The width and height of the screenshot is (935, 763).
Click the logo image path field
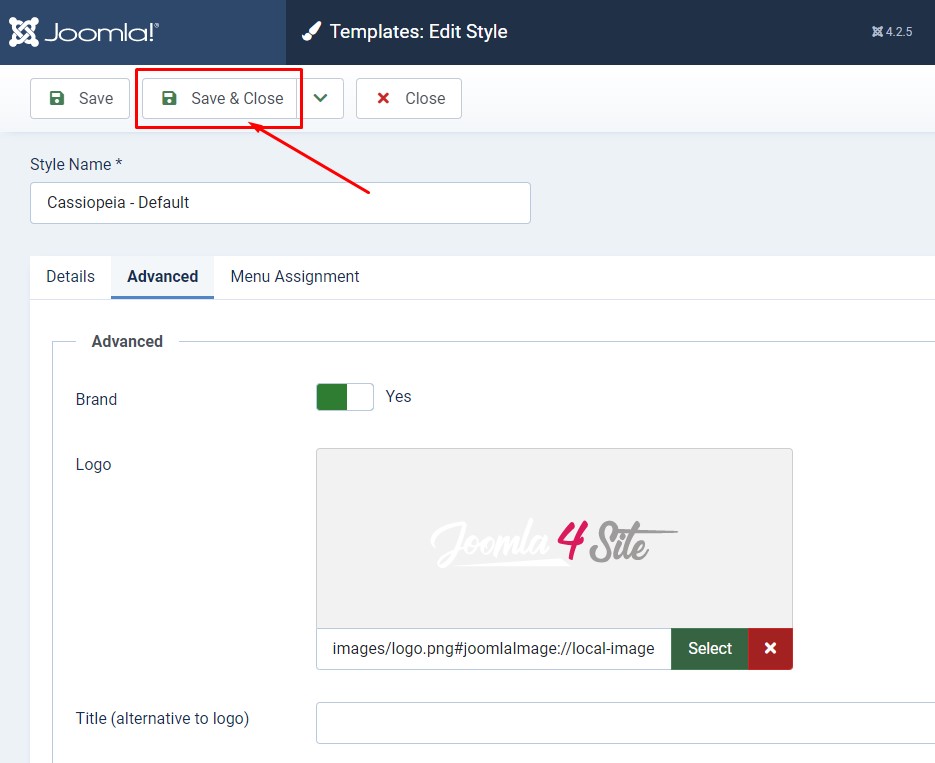(x=493, y=648)
